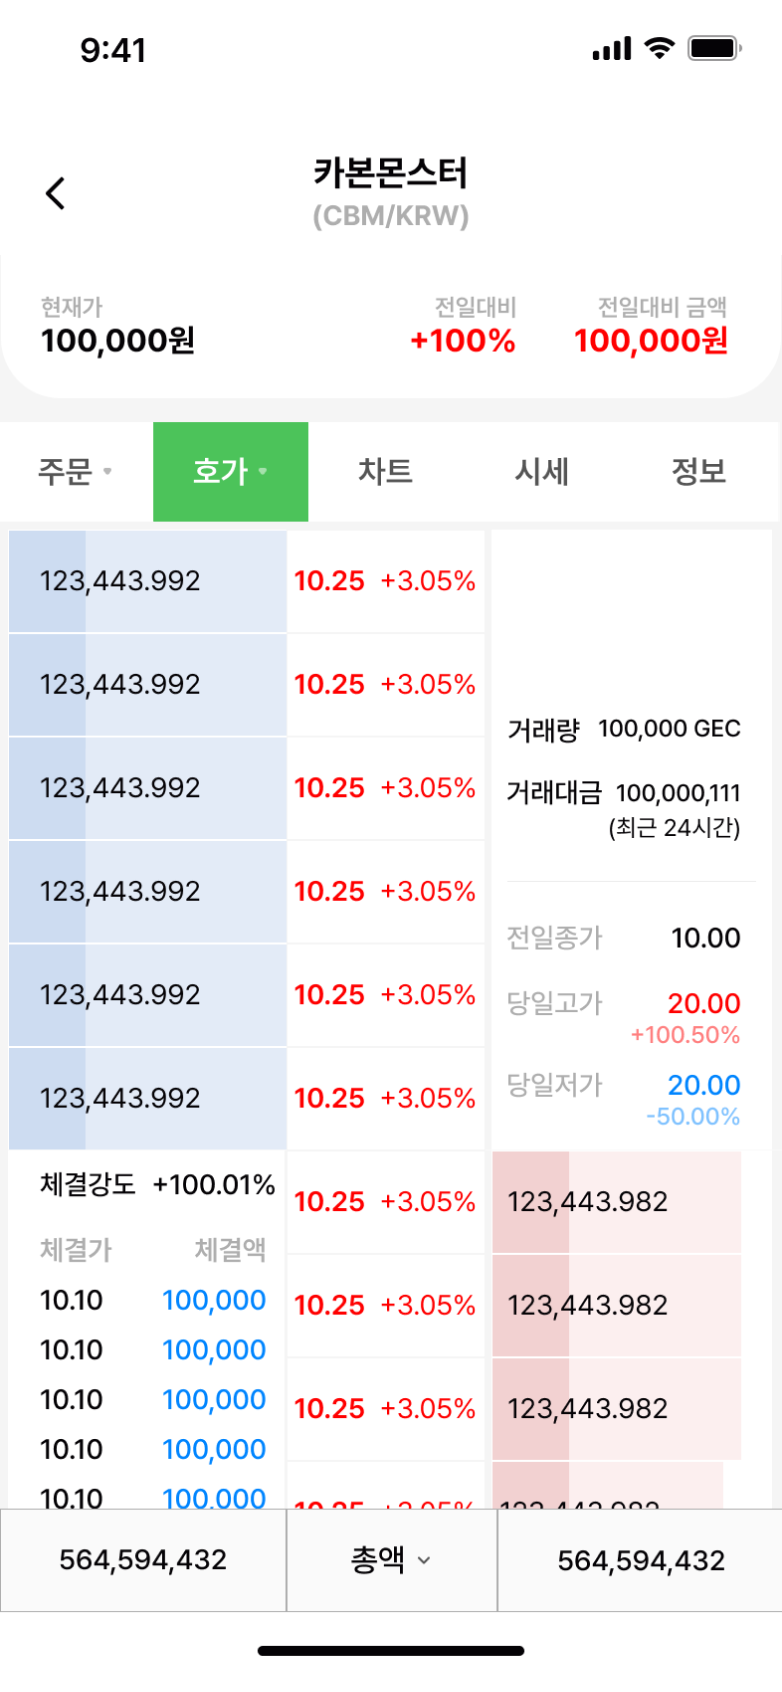Screen dimensions: 782x1692
Task: Tap the back arrow chevron
Action: point(56,193)
